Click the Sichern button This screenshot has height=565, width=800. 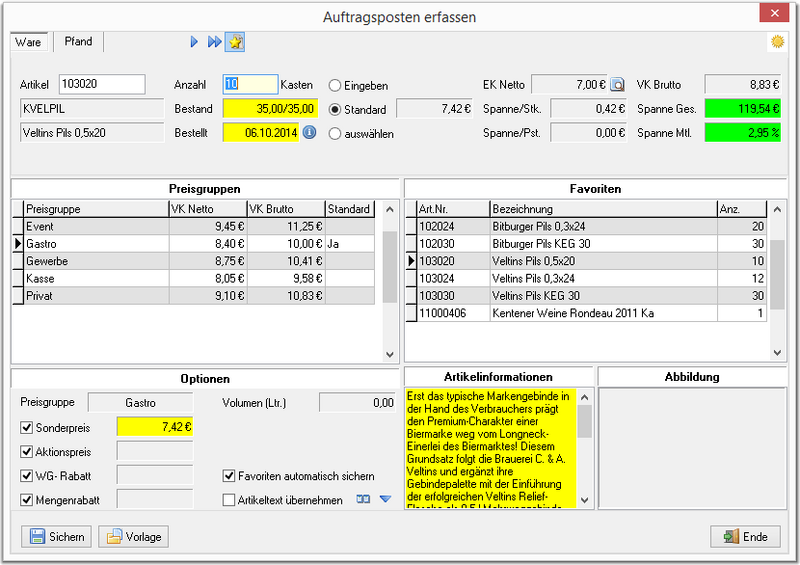tap(56, 536)
